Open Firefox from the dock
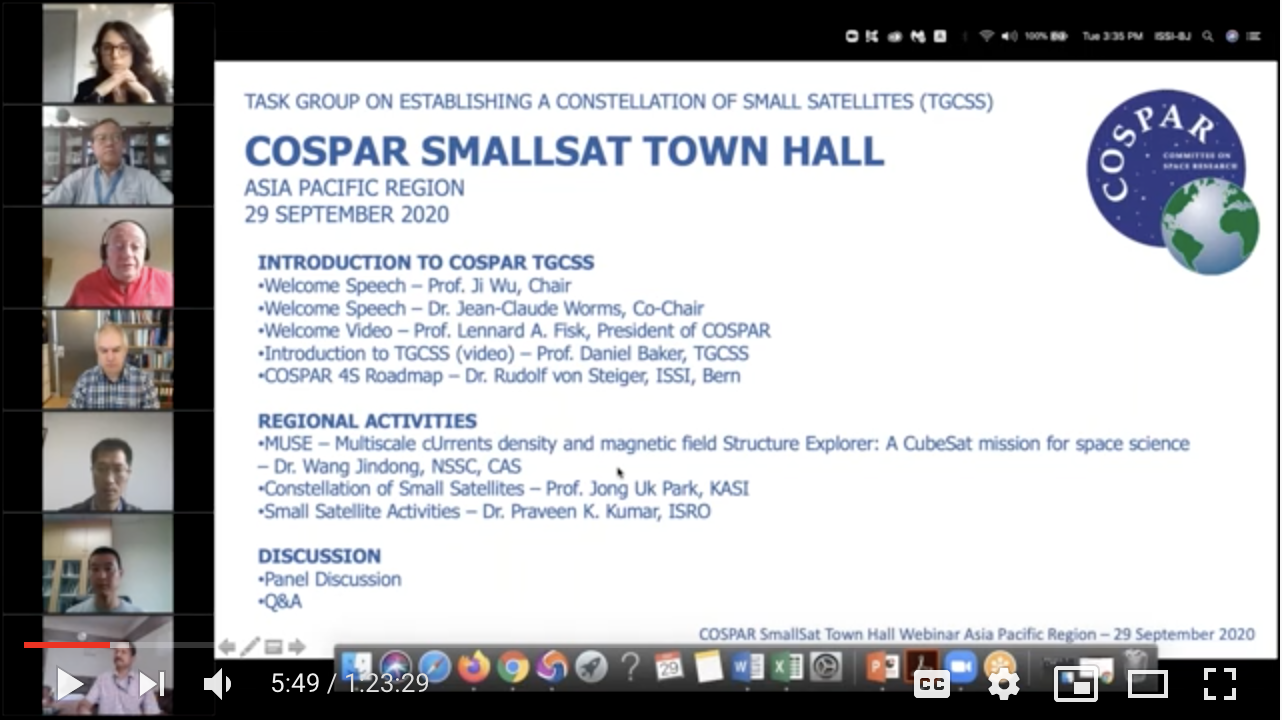 (474, 665)
